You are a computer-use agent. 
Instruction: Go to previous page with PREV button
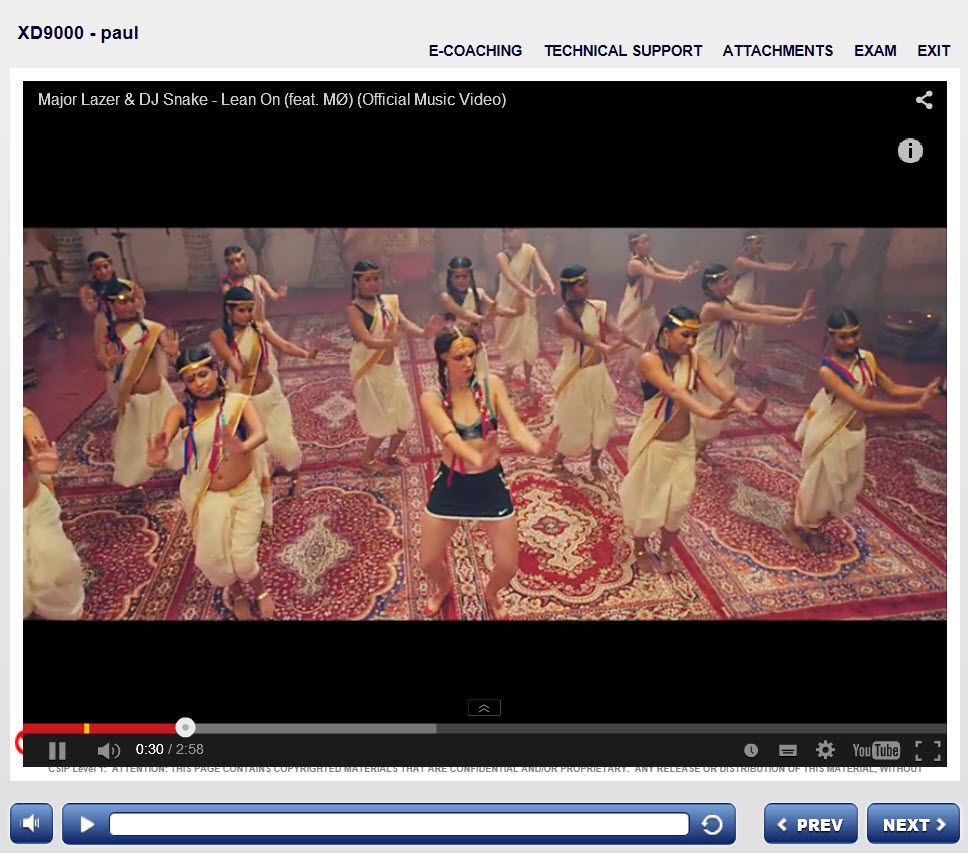pos(811,824)
